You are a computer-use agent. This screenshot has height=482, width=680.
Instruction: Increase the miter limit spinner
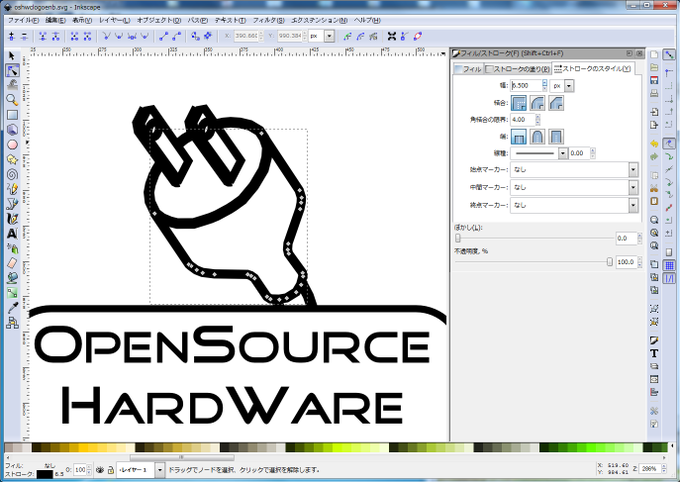pyautogui.click(x=538, y=117)
